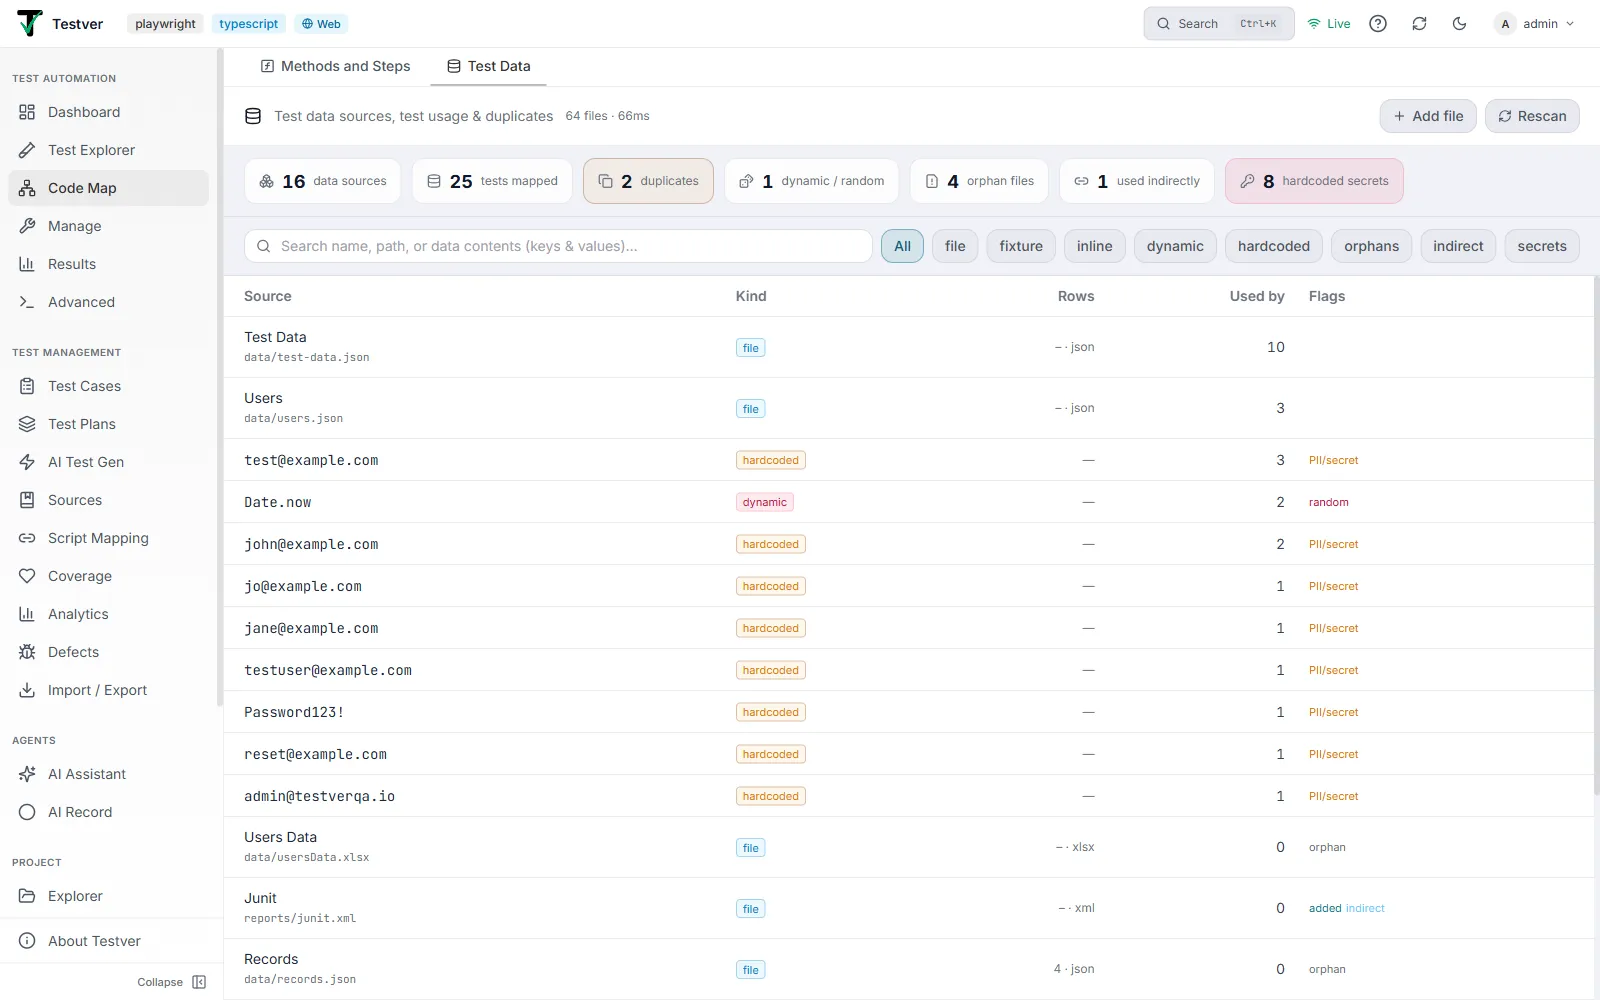Image resolution: width=1600 pixels, height=1000 pixels.
Task: Open Script Mapping page
Action: click(108, 538)
